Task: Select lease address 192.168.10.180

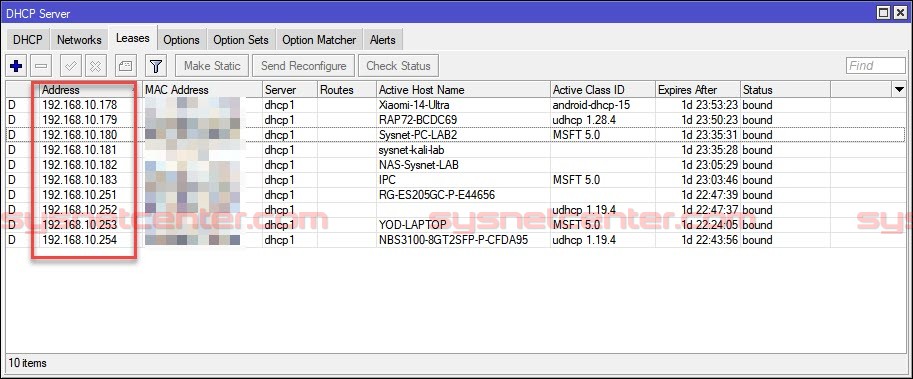Action: [80, 135]
